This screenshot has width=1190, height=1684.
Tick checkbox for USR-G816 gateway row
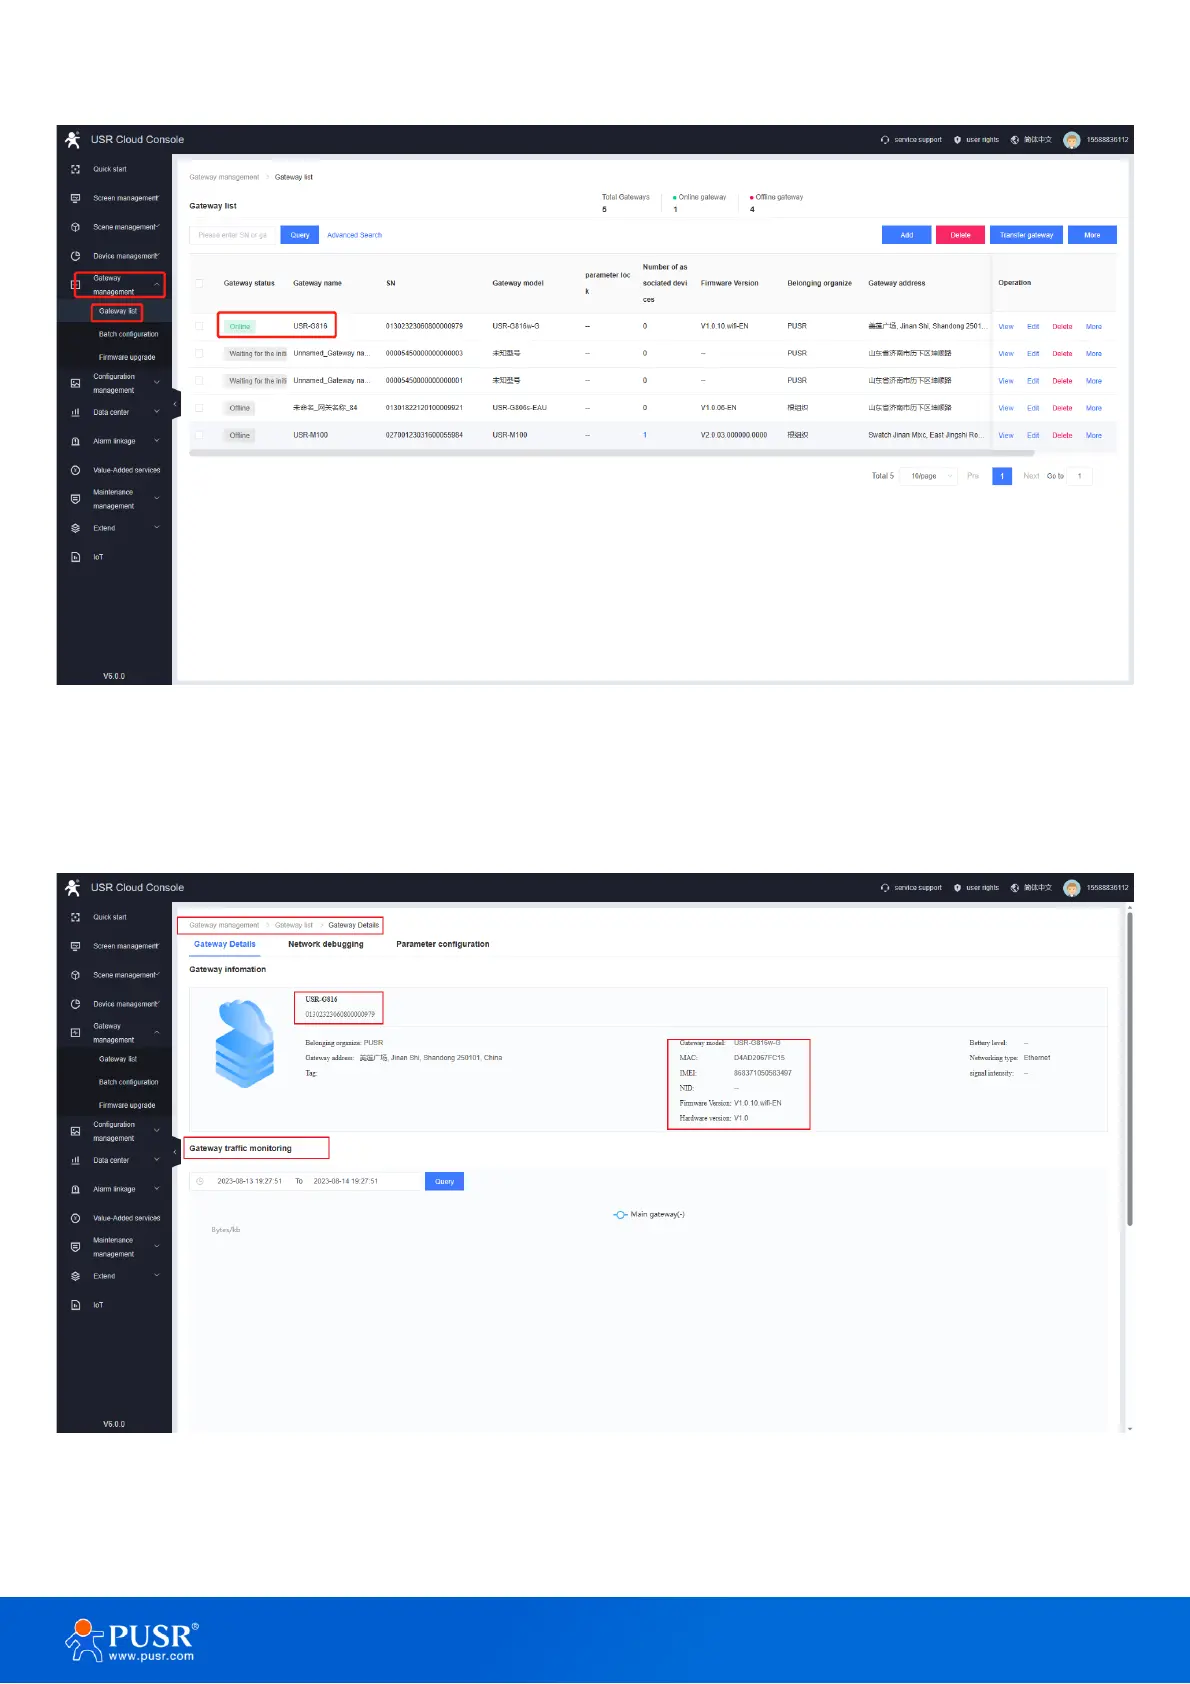199,326
